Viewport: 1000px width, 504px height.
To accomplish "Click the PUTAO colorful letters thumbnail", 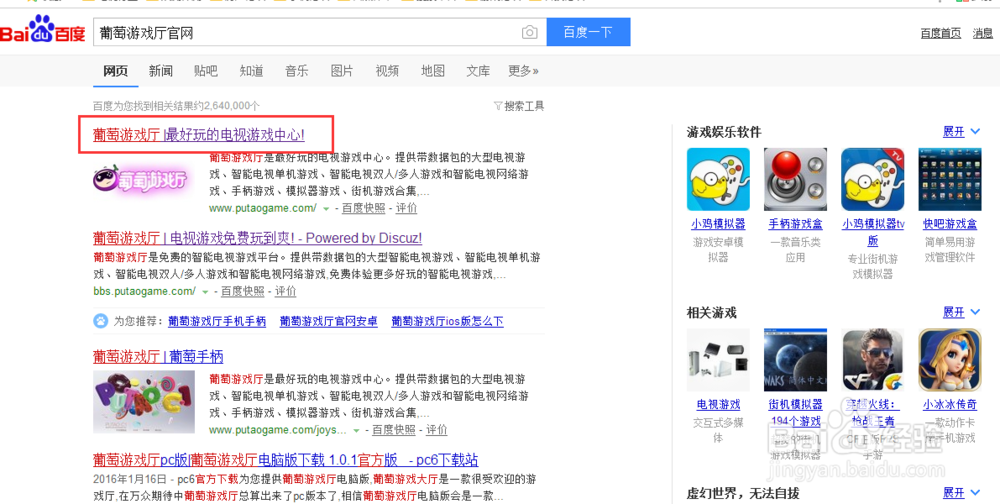I will click(143, 402).
